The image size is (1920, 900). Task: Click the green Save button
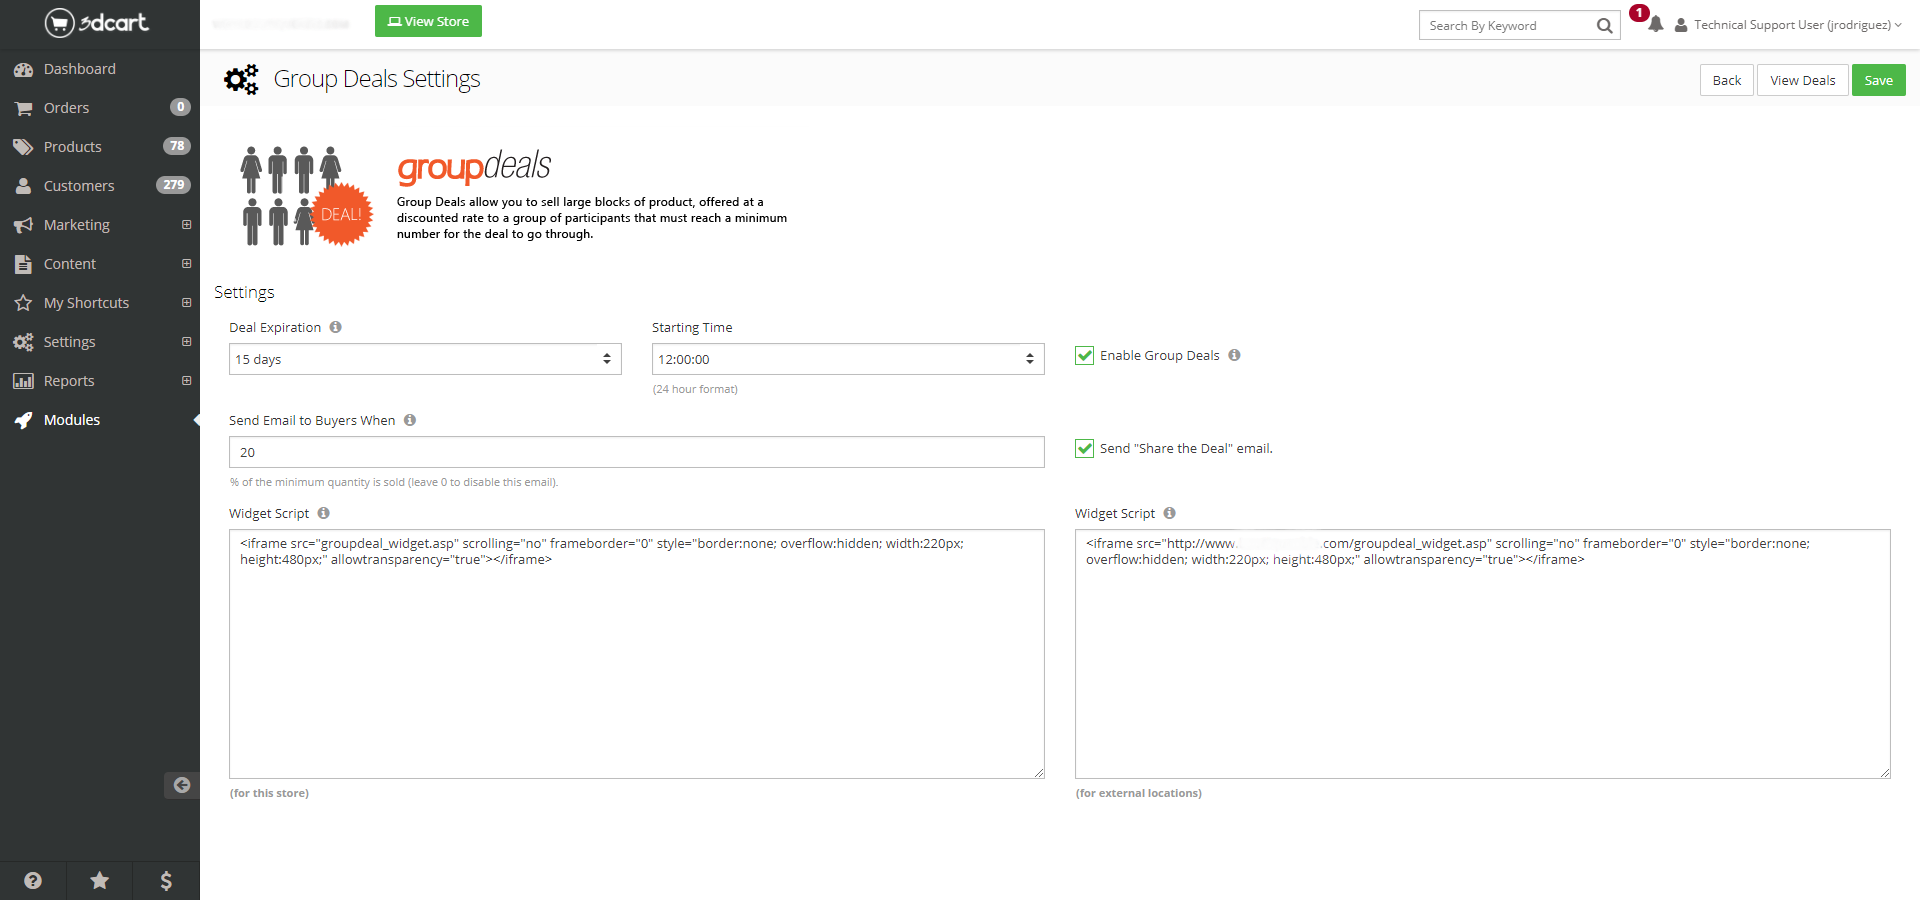[1877, 80]
